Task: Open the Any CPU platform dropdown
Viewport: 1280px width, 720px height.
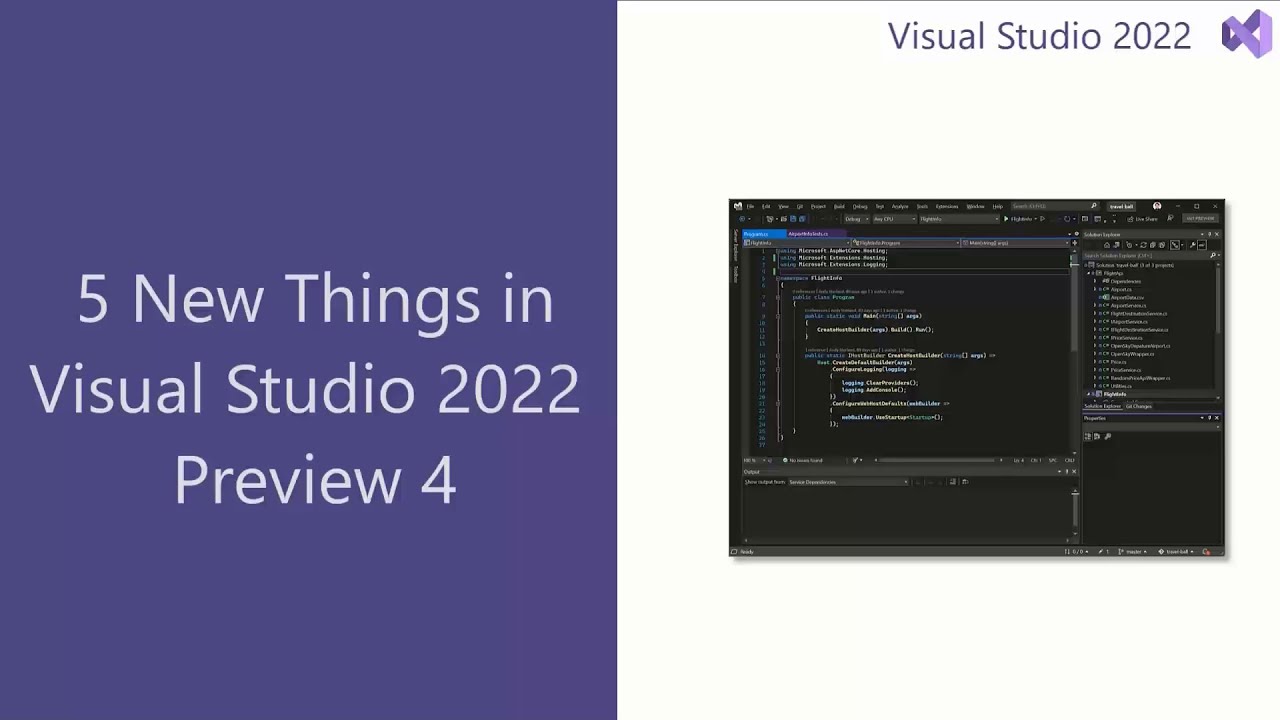Action: click(x=894, y=219)
